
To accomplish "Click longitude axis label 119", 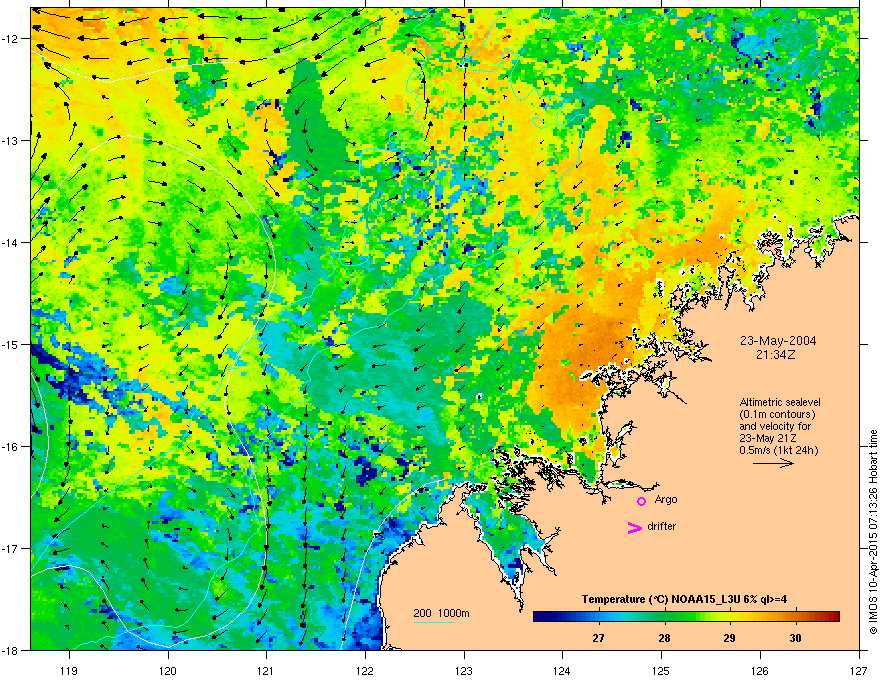I will (69, 670).
